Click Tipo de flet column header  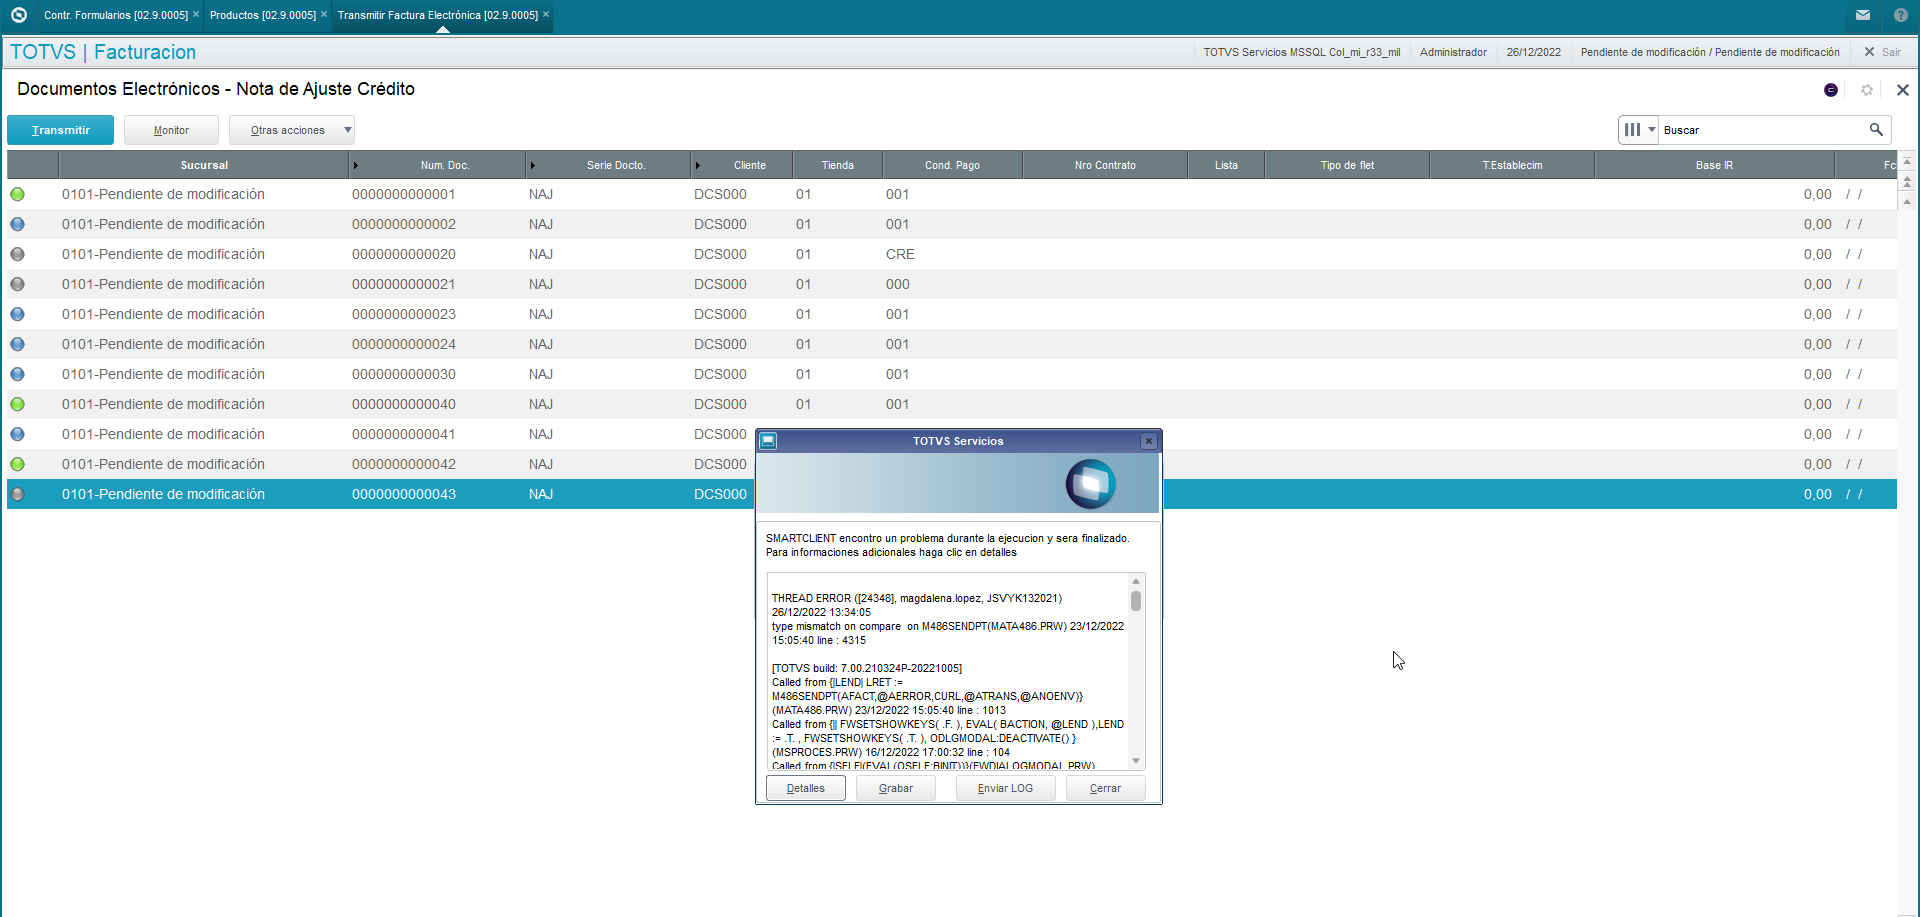pos(1347,165)
